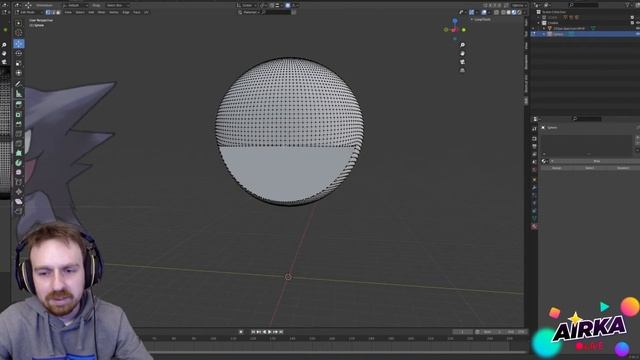640x360 pixels.
Task: Open the Vertex menu
Action: [114, 12]
